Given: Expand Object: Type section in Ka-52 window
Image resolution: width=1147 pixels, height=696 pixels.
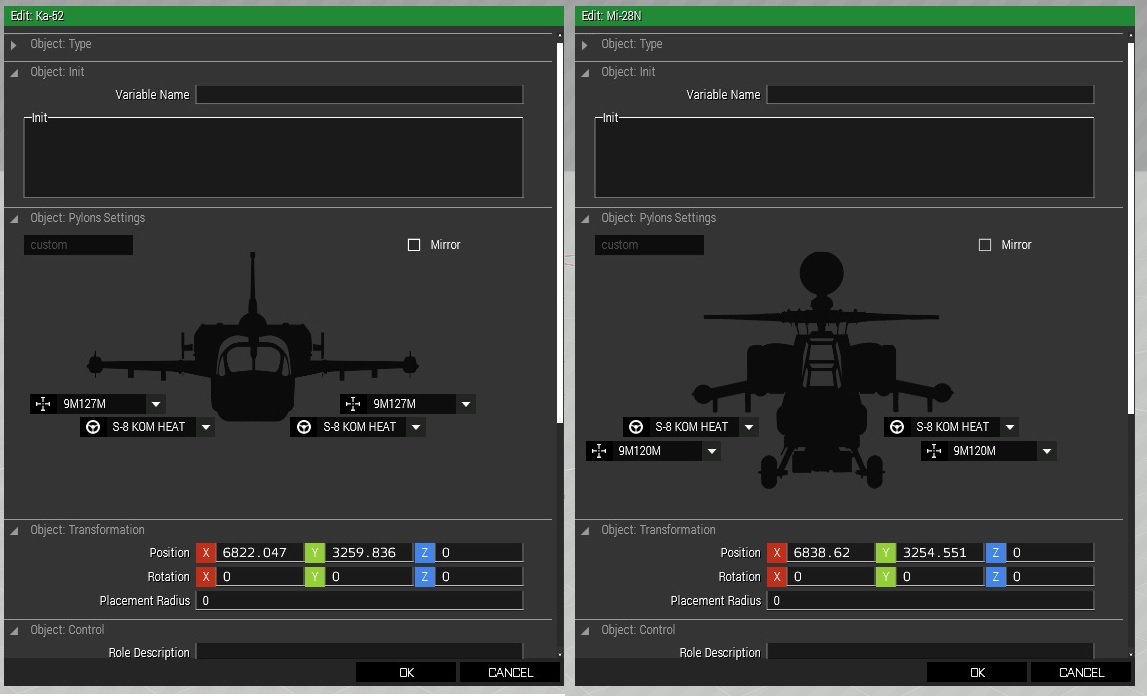Looking at the screenshot, I should [x=13, y=45].
